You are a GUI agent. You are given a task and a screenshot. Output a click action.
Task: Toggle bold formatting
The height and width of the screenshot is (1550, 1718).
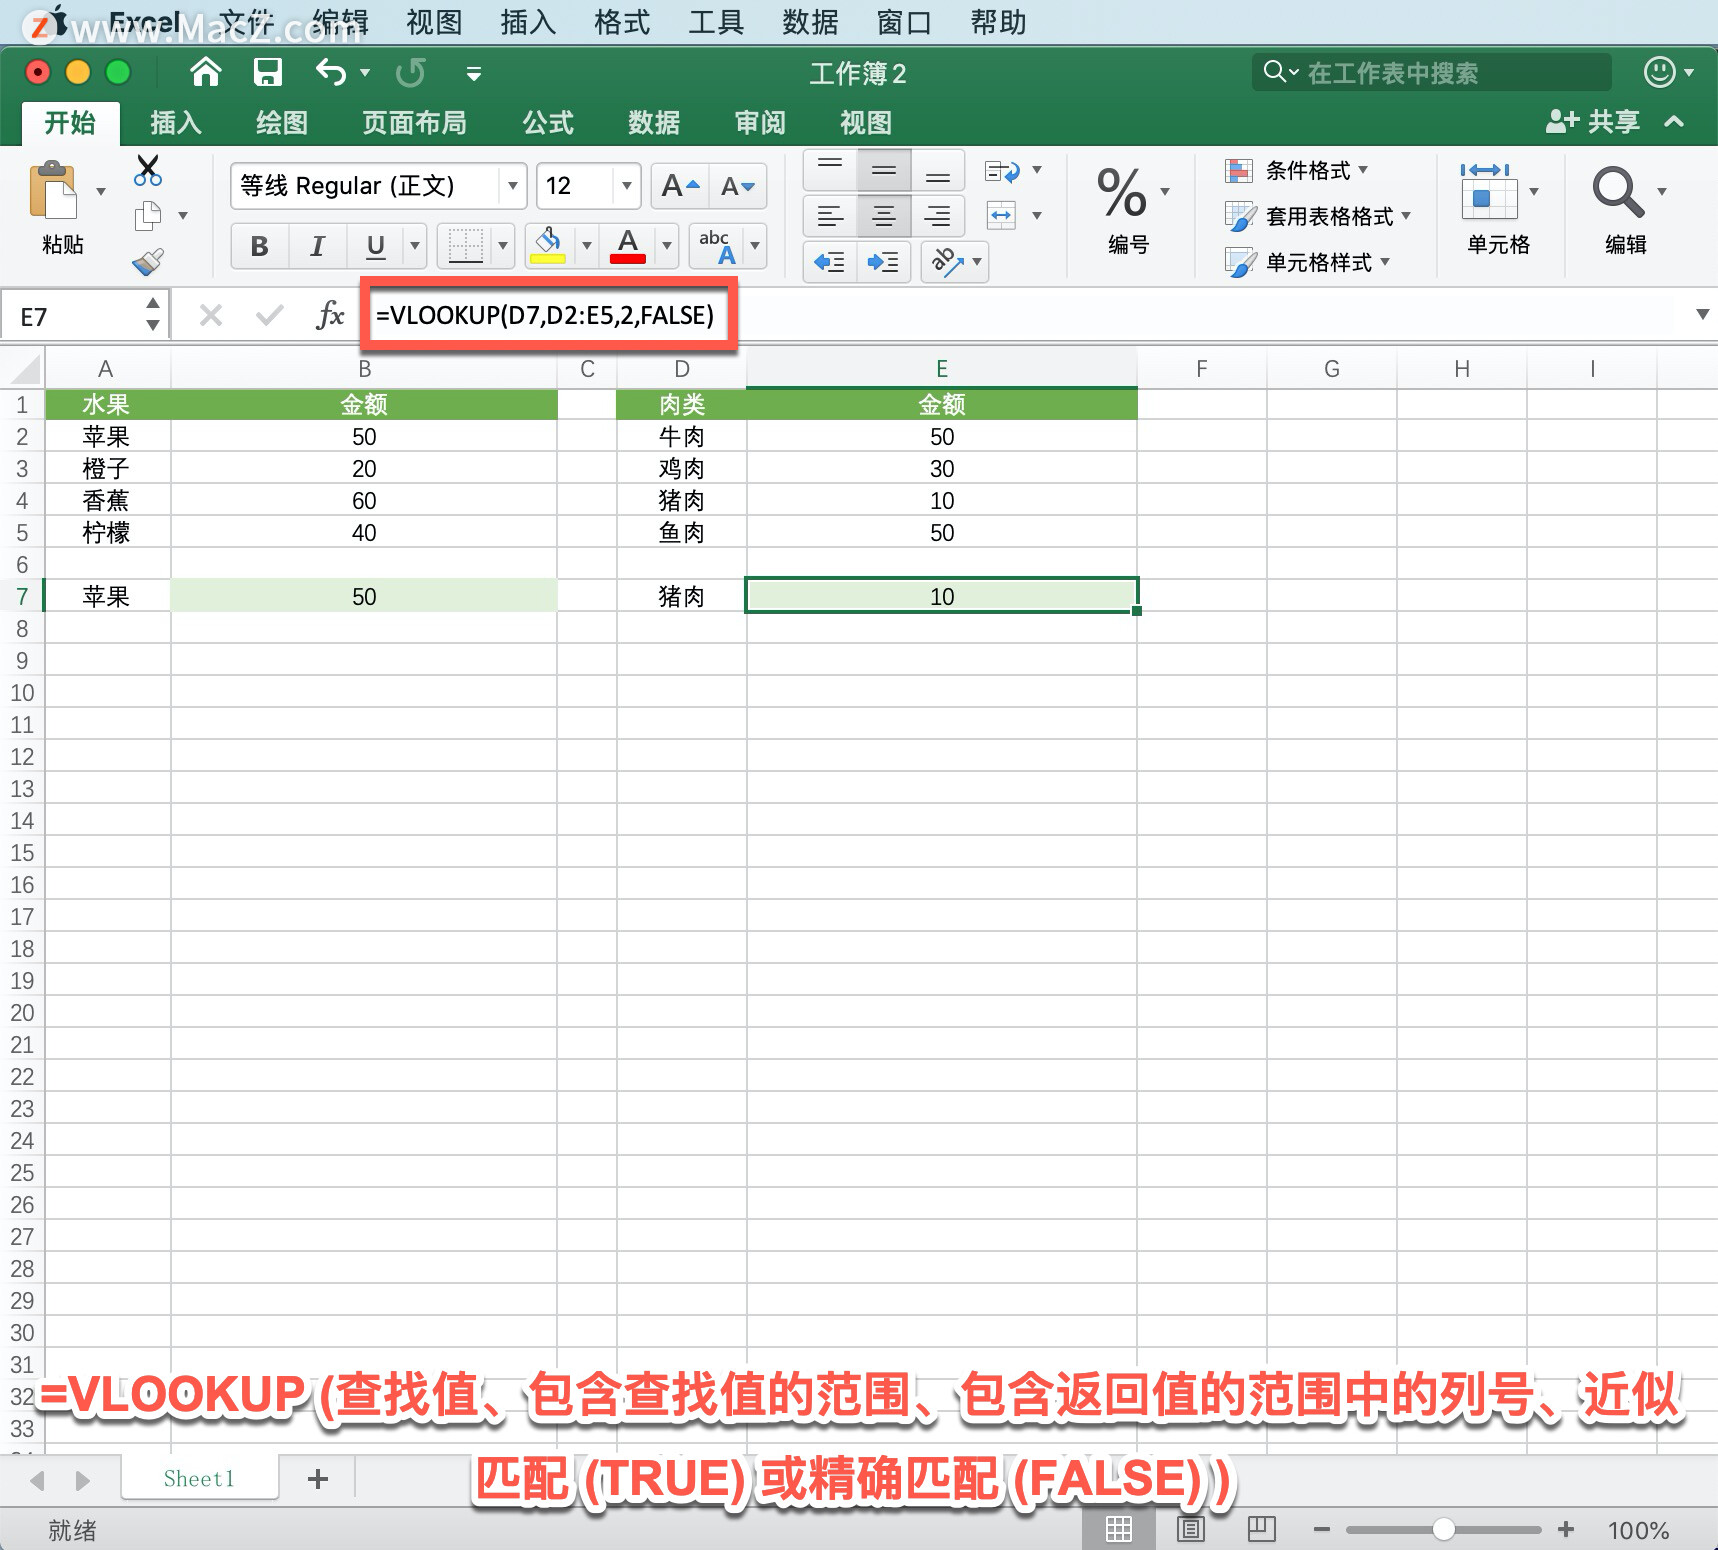tap(260, 246)
